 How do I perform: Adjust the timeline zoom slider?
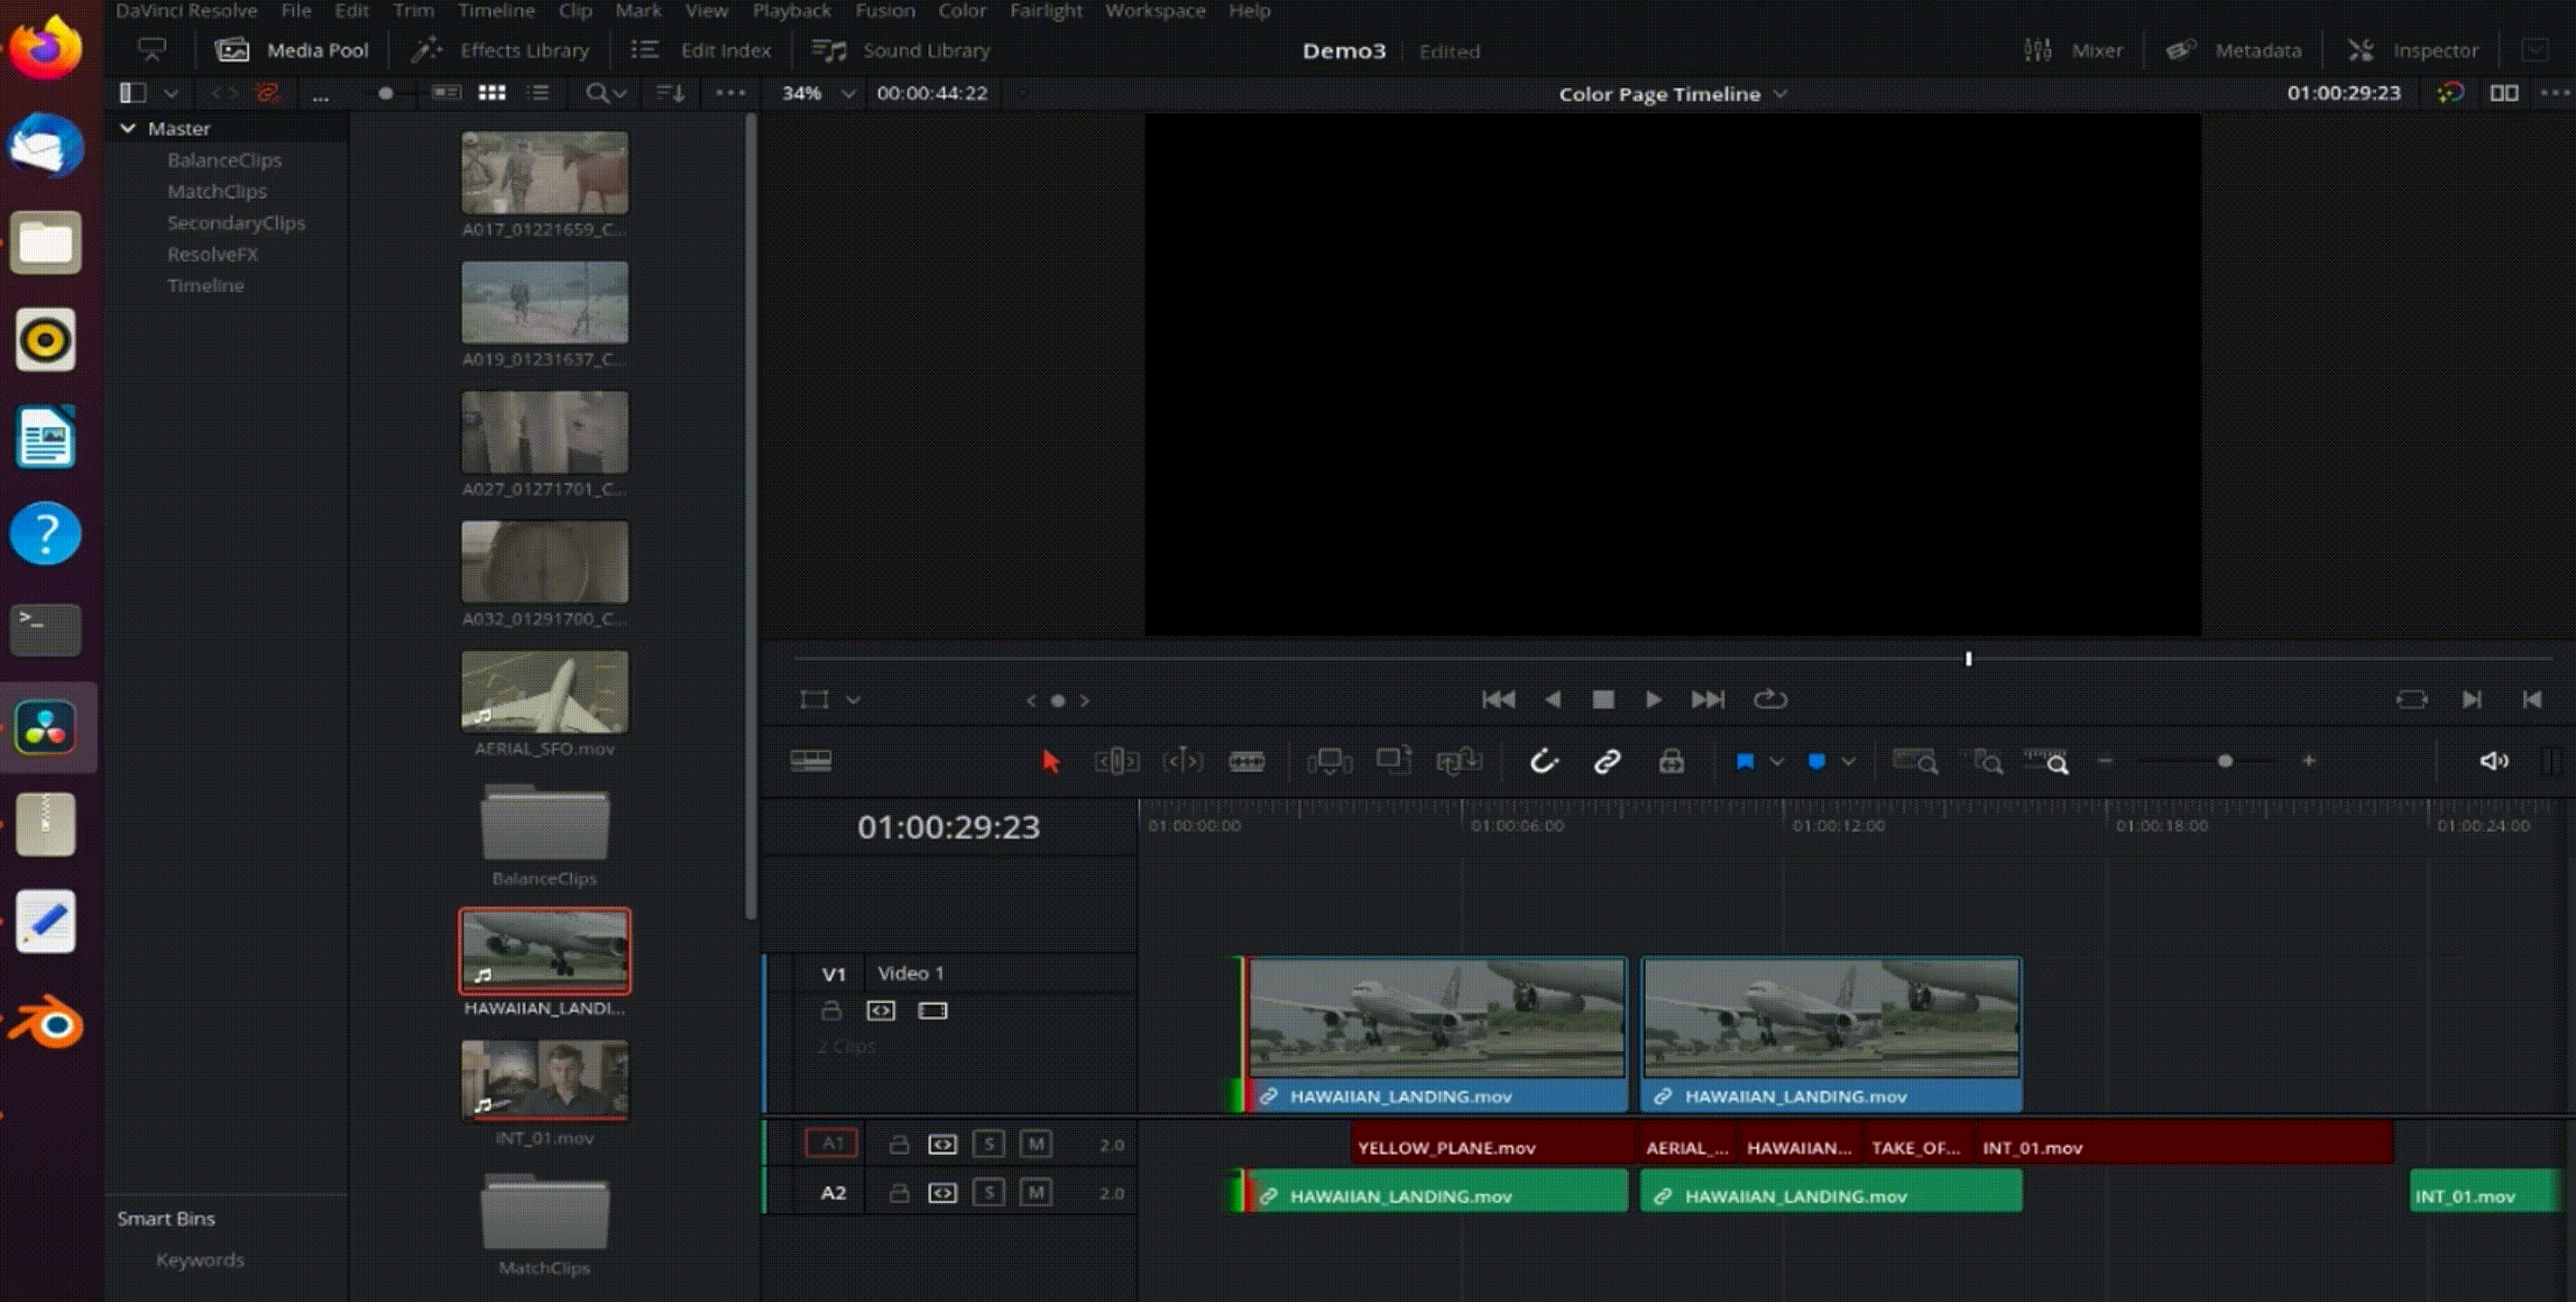2225,760
